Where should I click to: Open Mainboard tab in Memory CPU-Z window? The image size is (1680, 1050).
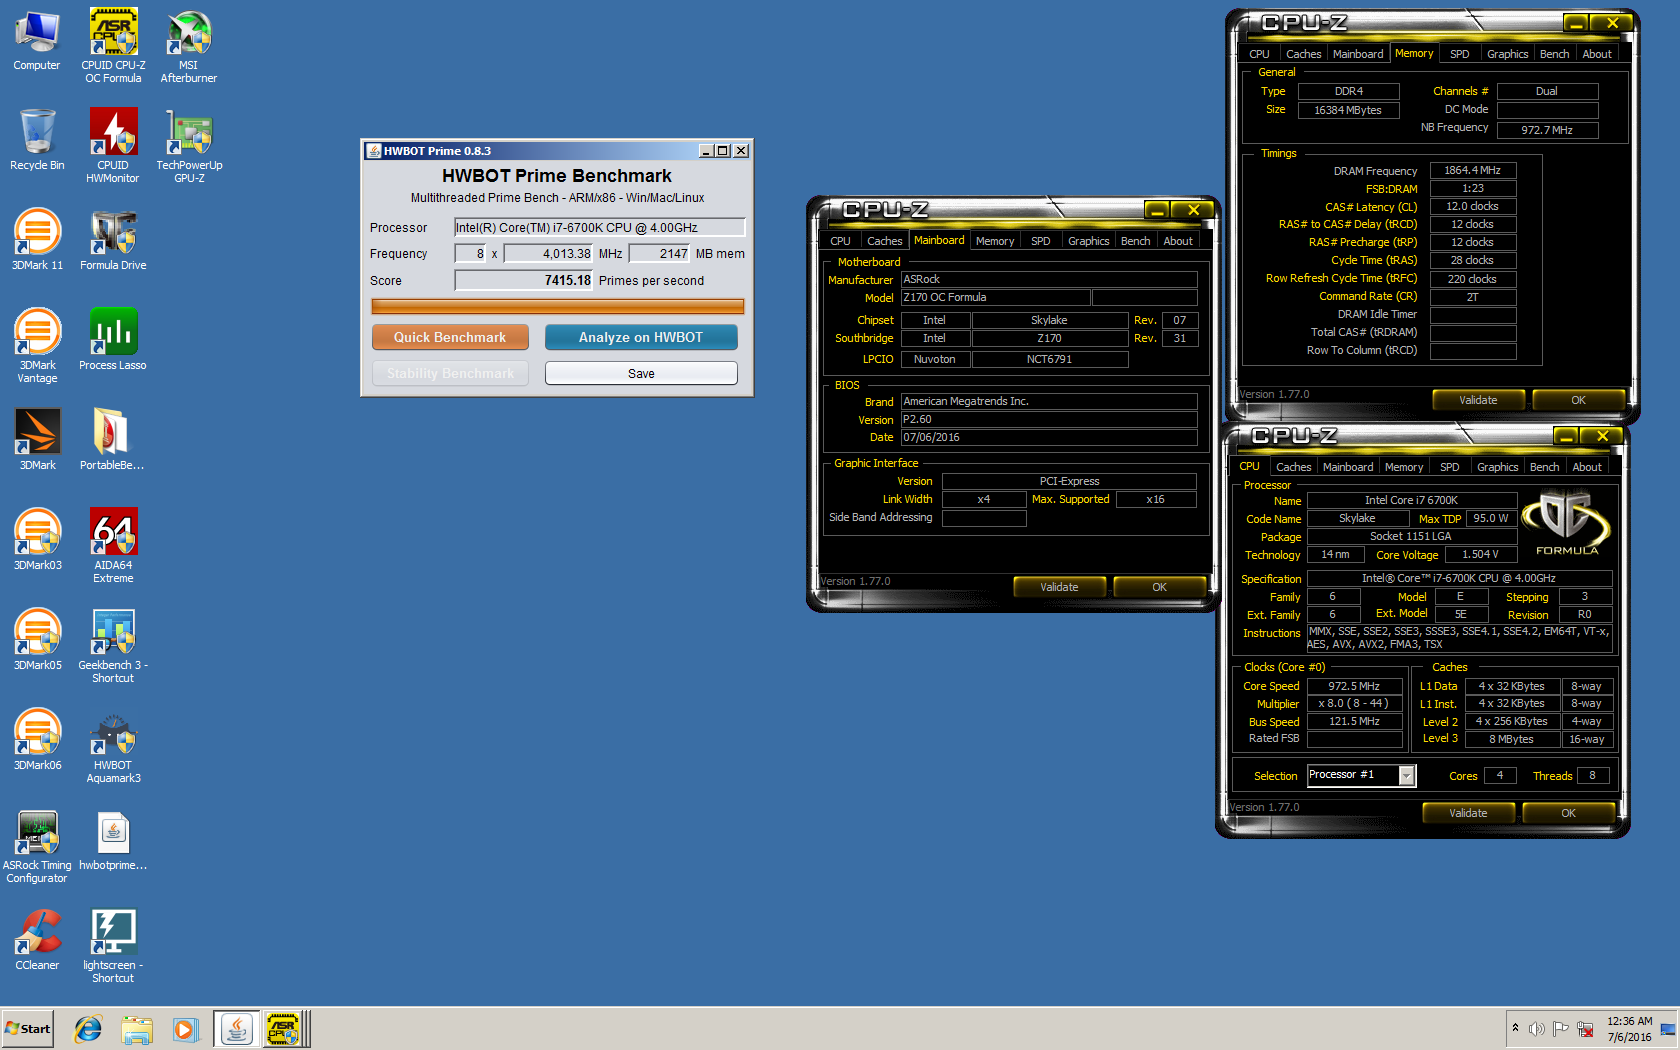click(1358, 54)
